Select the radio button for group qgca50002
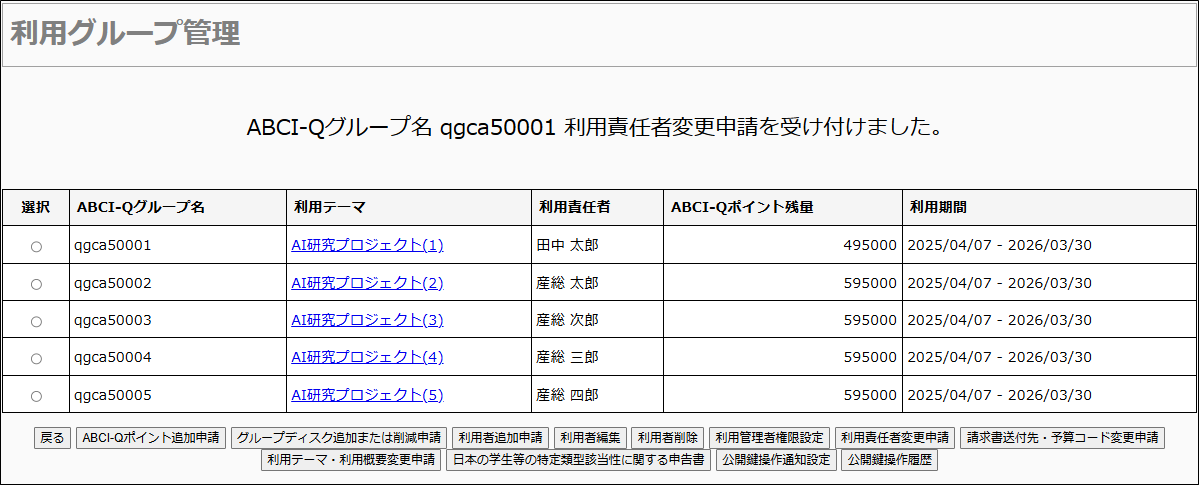 tap(36, 284)
